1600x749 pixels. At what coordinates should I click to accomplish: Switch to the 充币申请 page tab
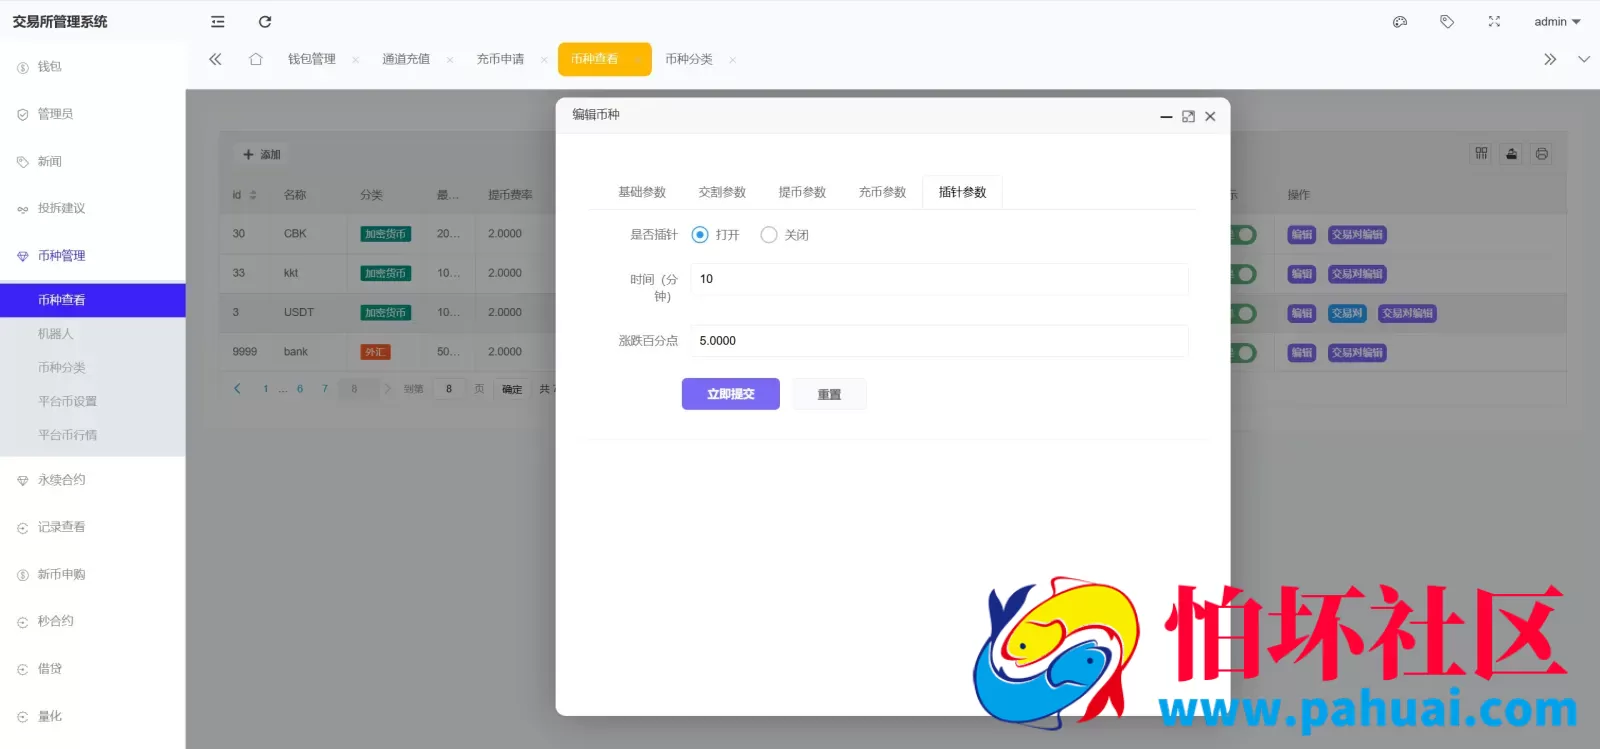coord(500,59)
